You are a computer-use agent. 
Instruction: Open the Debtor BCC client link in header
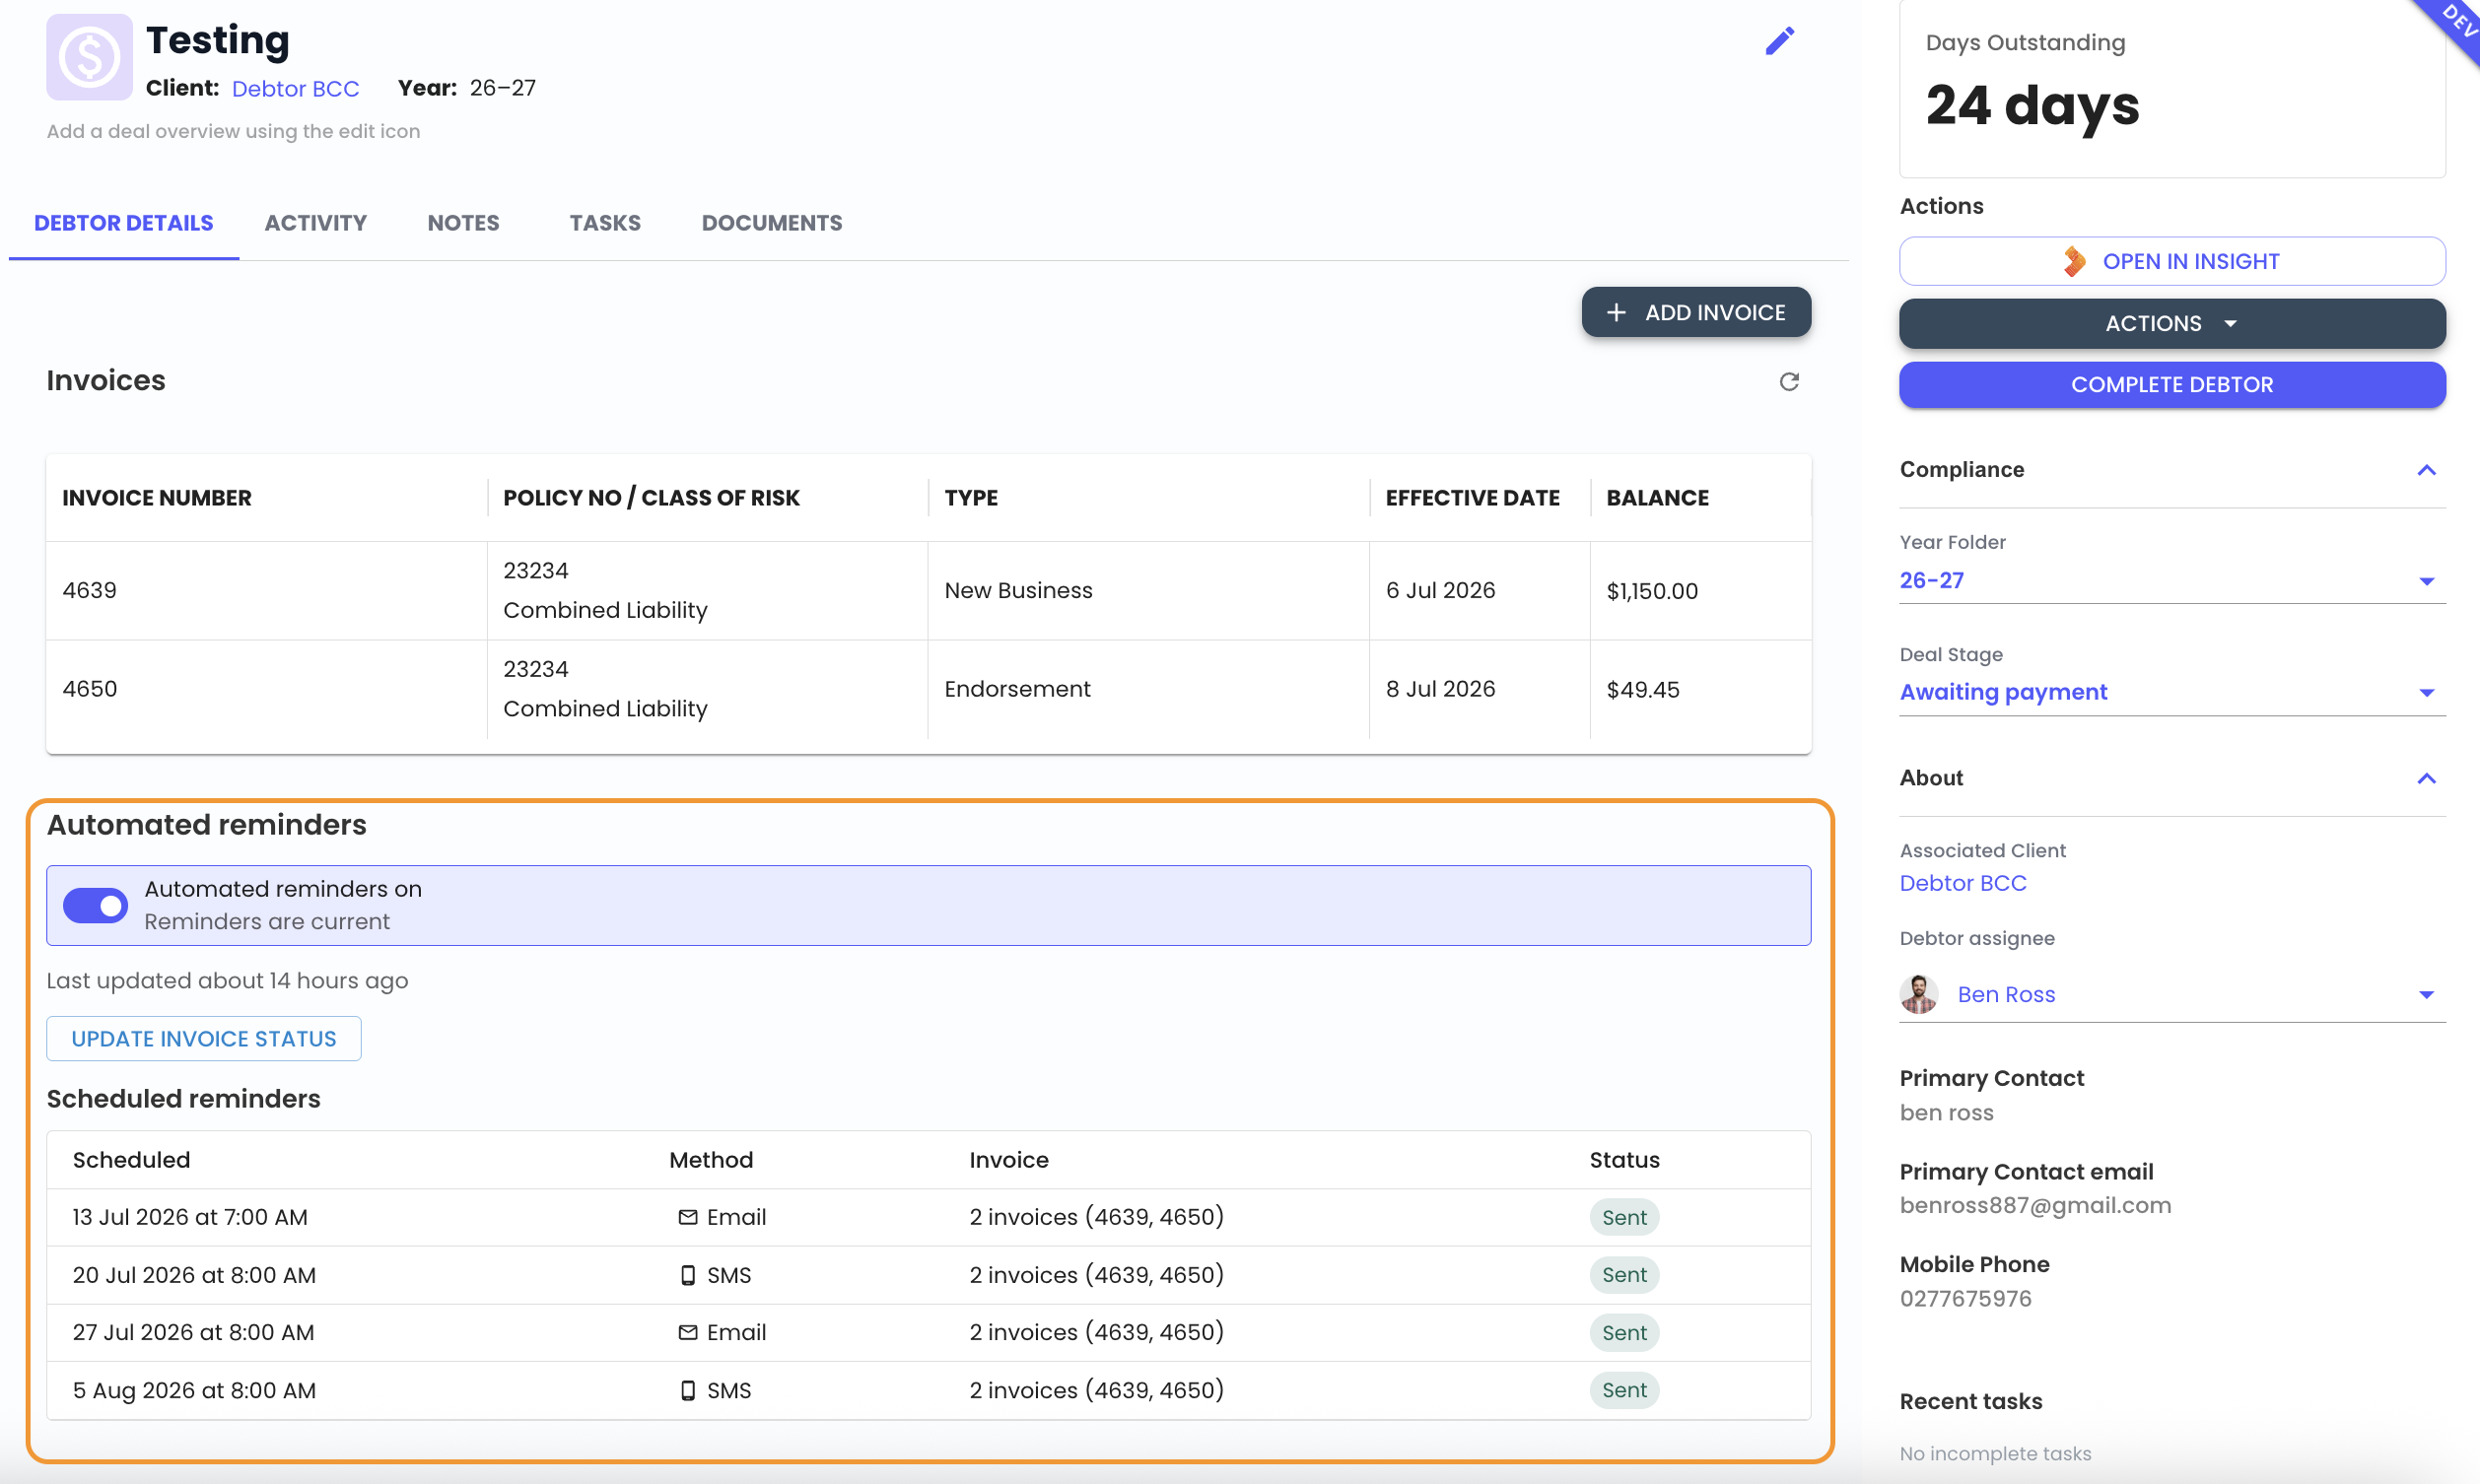(x=295, y=88)
